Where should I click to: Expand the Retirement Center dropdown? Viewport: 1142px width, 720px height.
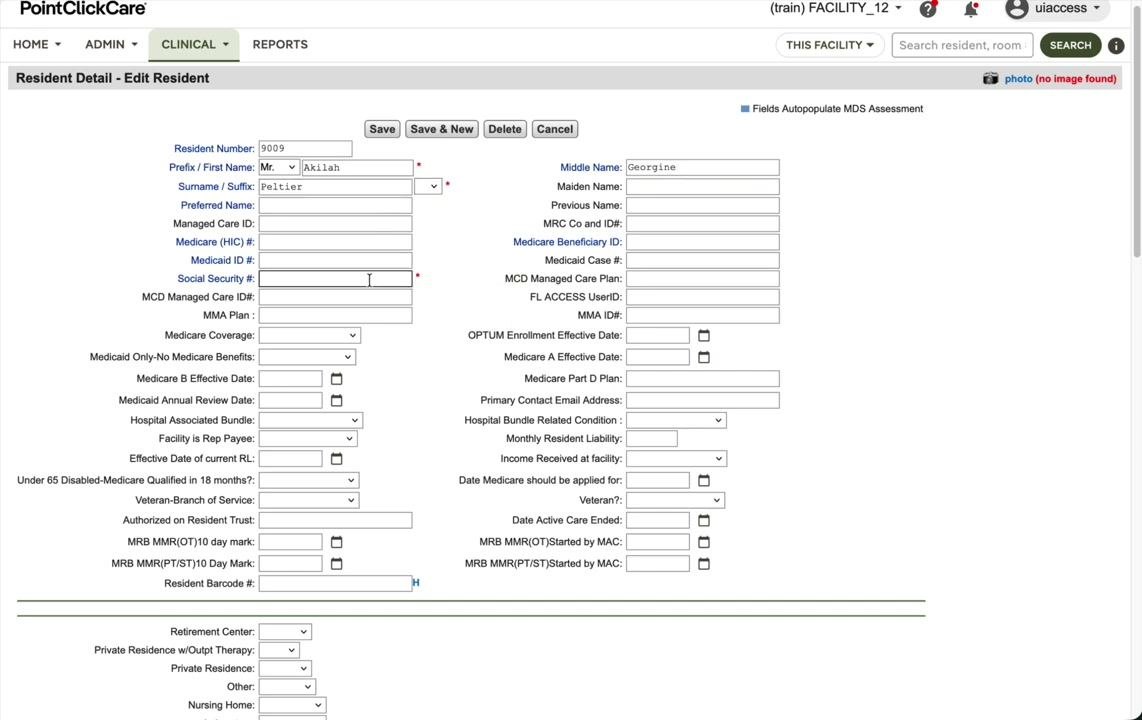[285, 632]
